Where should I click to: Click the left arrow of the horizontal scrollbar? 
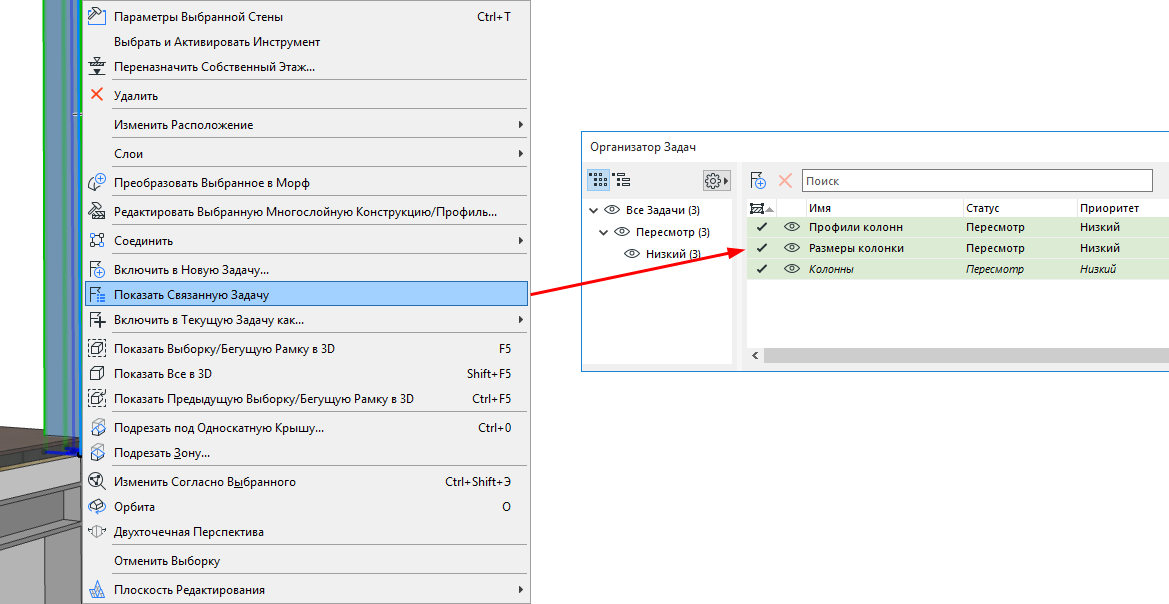[755, 356]
